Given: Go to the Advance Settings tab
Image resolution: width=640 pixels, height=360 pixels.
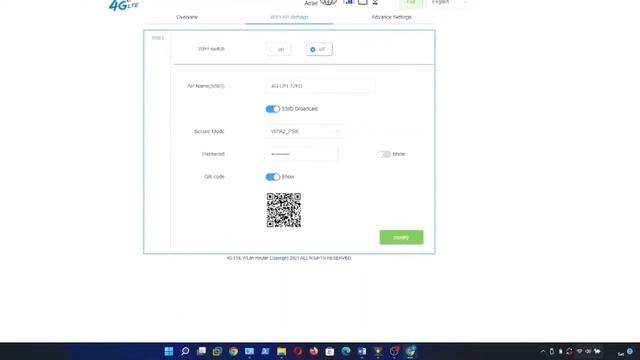Looking at the screenshot, I should coord(391,17).
